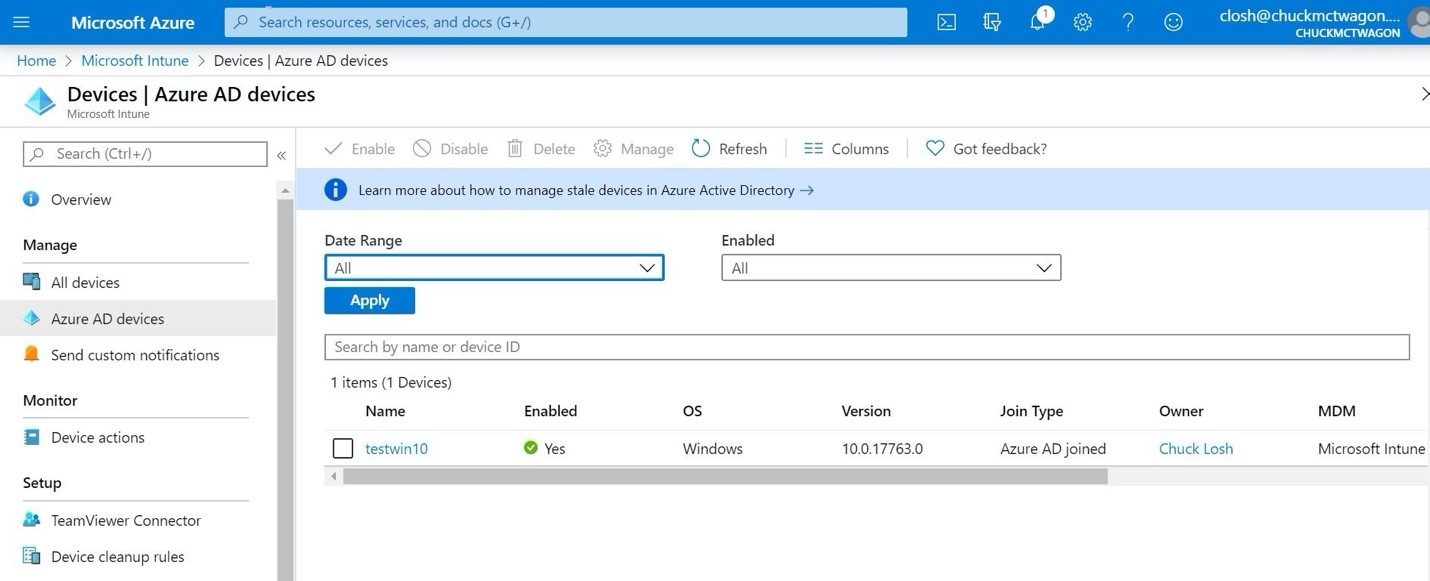Image resolution: width=1430 pixels, height=581 pixels.
Task: Go to Microsoft Intune breadcrumb
Action: [135, 61]
